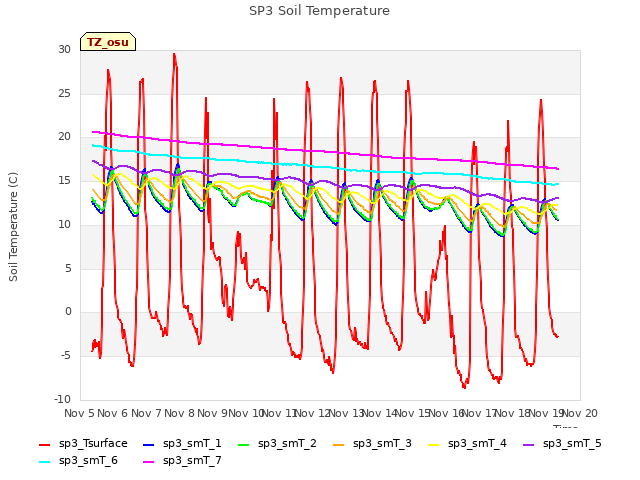
Task: Click the purple sp3_smT_5 legend swatch
Action: [529, 444]
